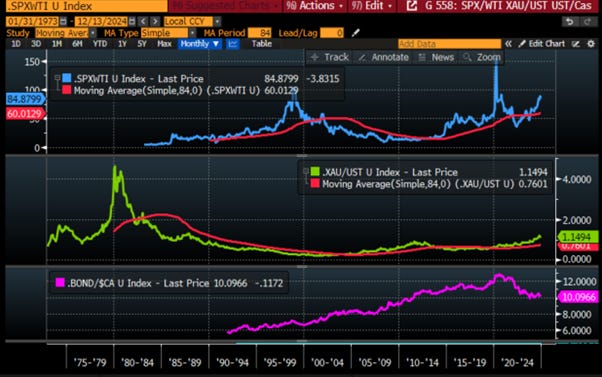The image size is (602, 377).
Task: Click the .SPXWTI U Index ticker field
Action: tap(87, 6)
